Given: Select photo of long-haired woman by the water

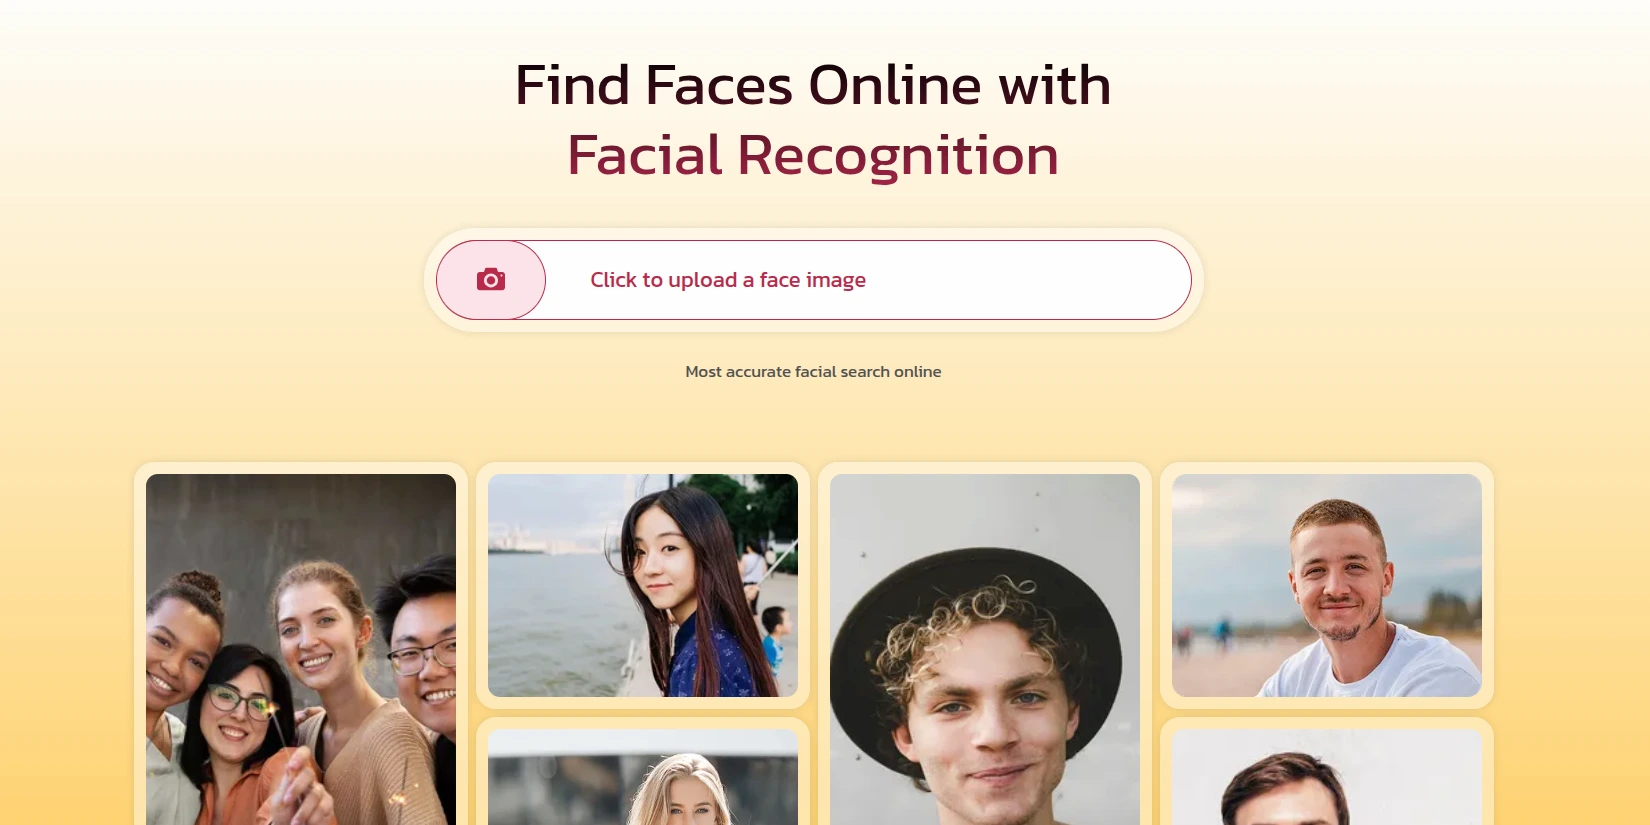Looking at the screenshot, I should point(643,585).
